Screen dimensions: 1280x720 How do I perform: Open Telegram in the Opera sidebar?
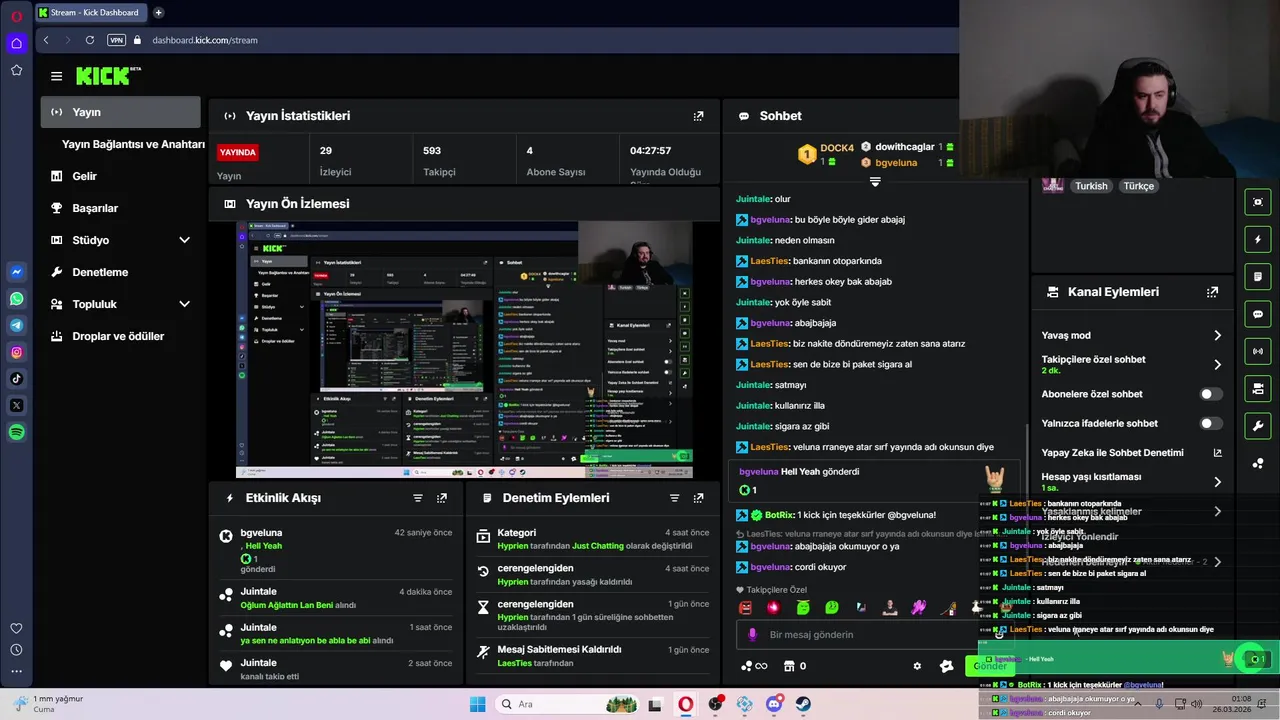[17, 325]
